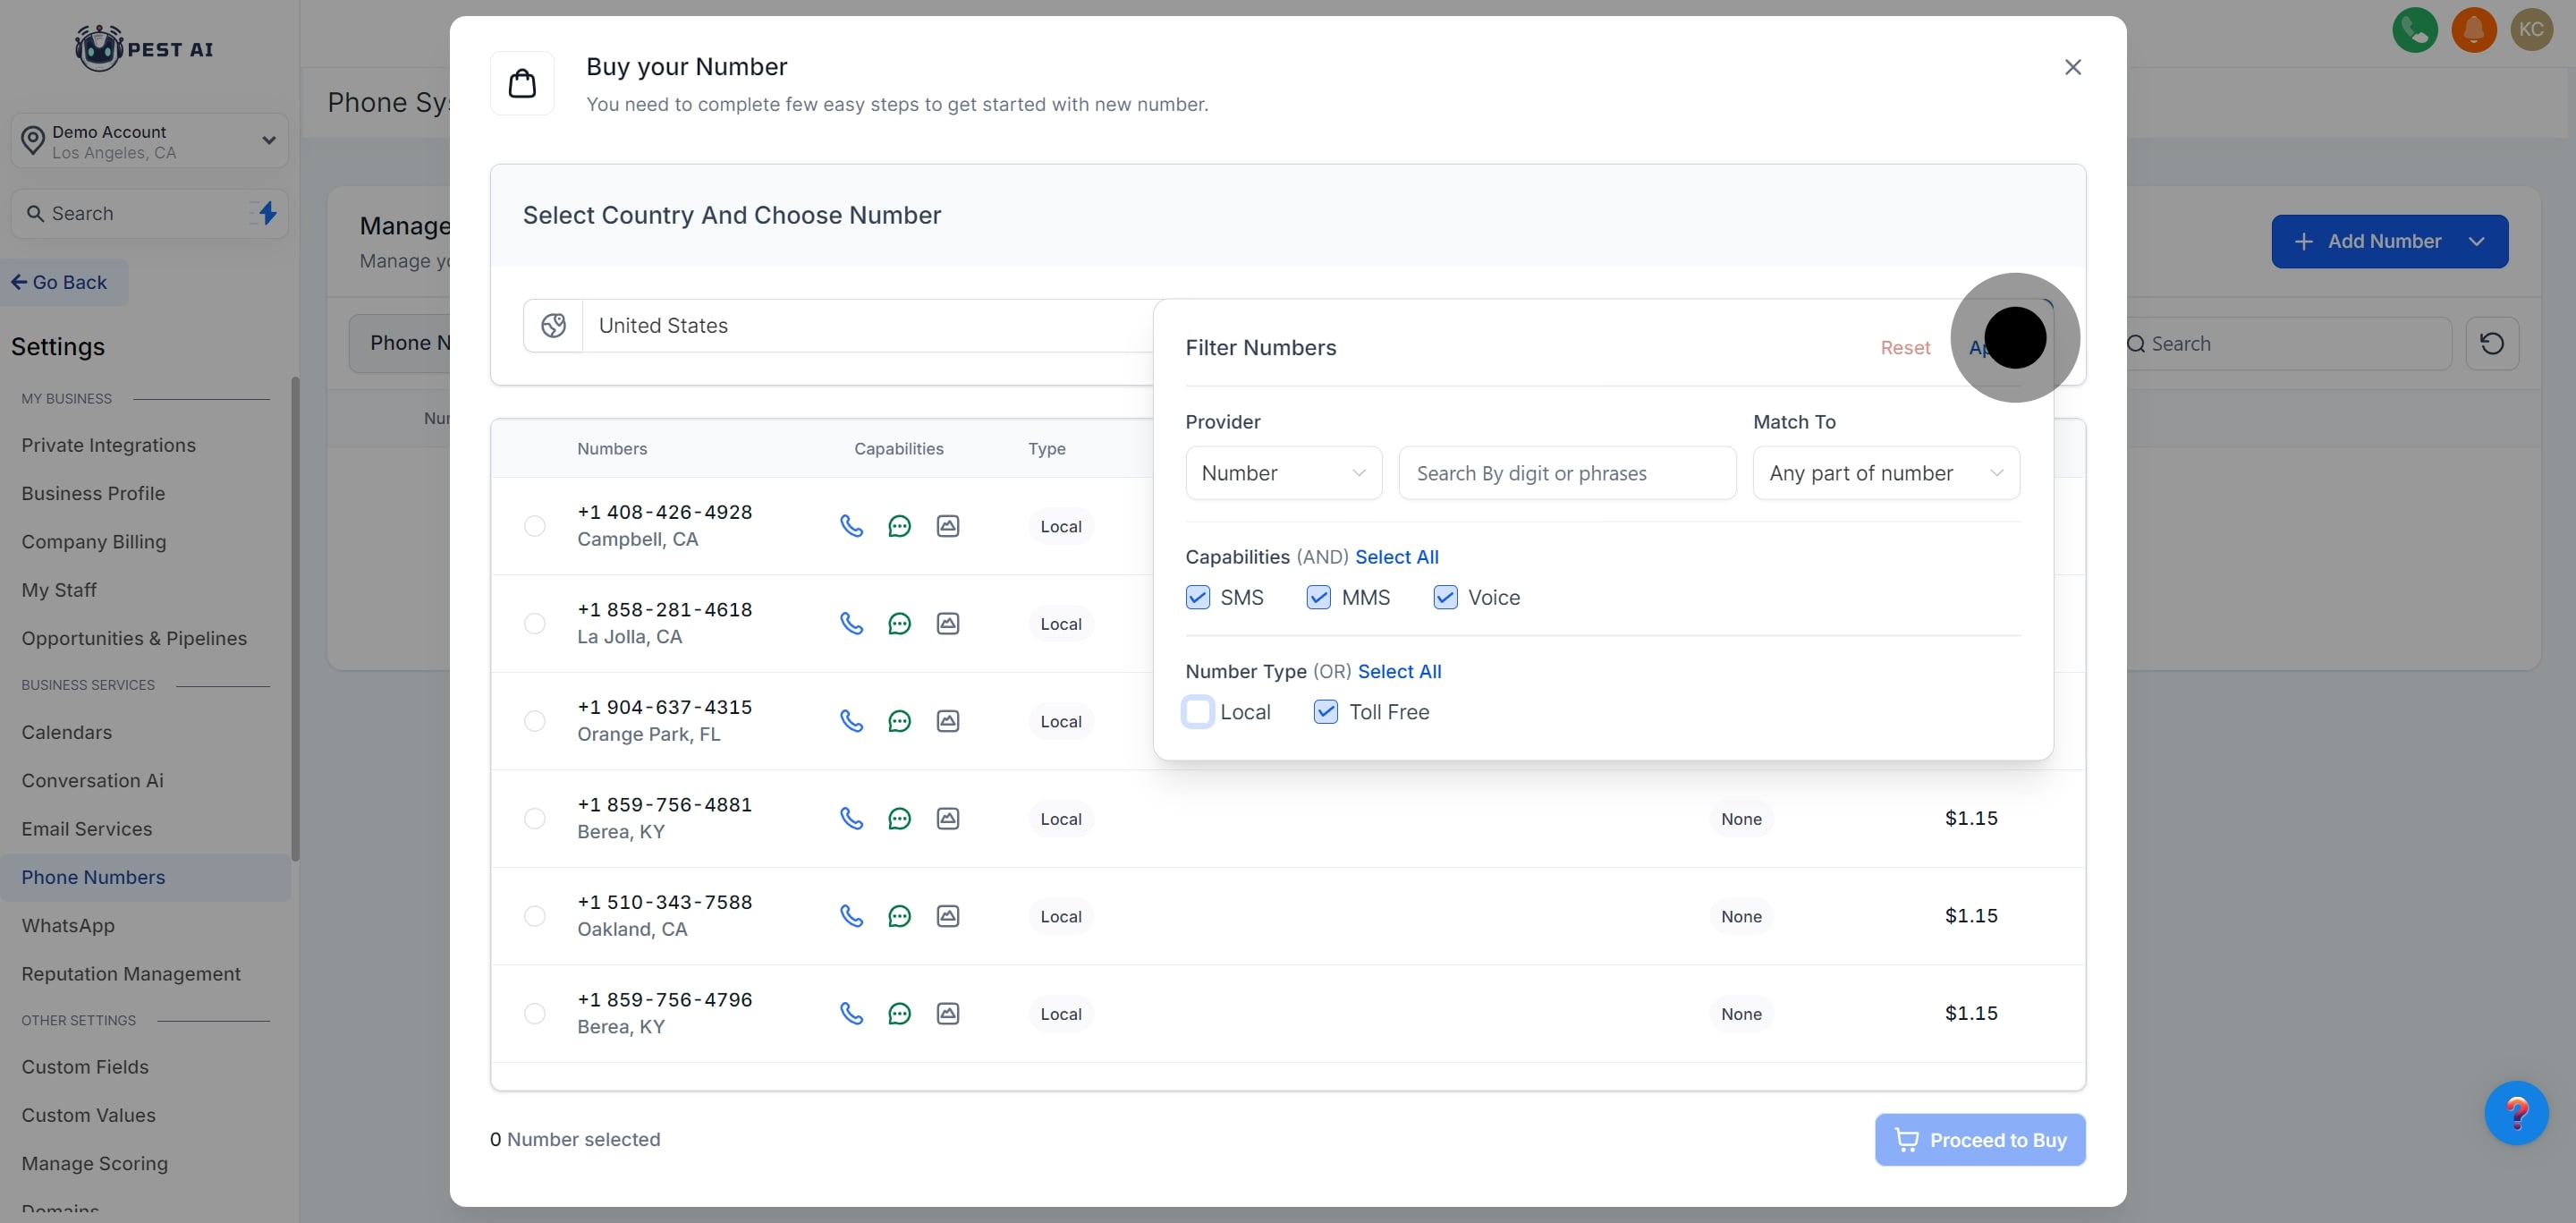This screenshot has width=2576, height=1223.
Task: Click the Reset filters link
Action: point(1904,348)
